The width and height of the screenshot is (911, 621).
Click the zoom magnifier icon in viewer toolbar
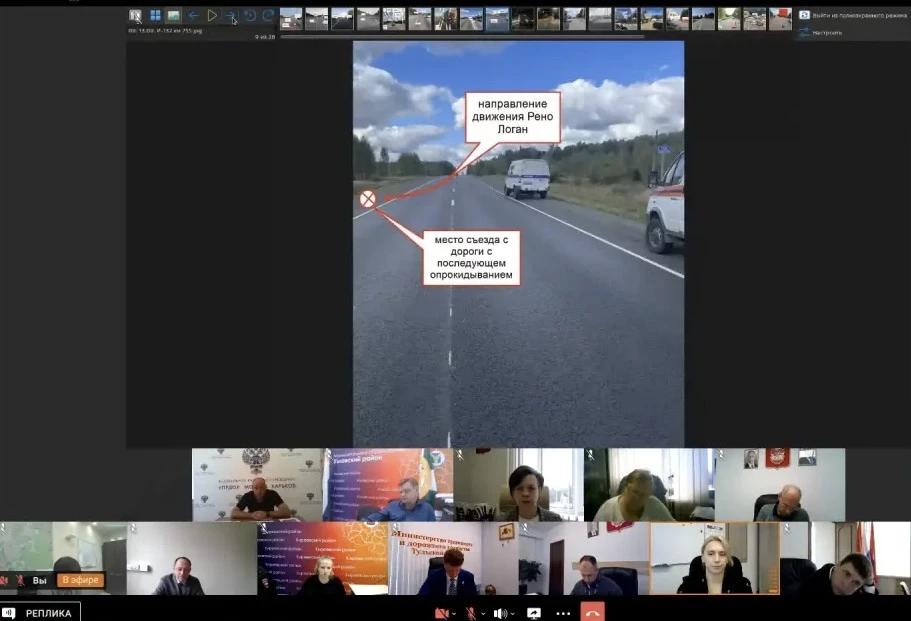pyautogui.click(x=135, y=16)
